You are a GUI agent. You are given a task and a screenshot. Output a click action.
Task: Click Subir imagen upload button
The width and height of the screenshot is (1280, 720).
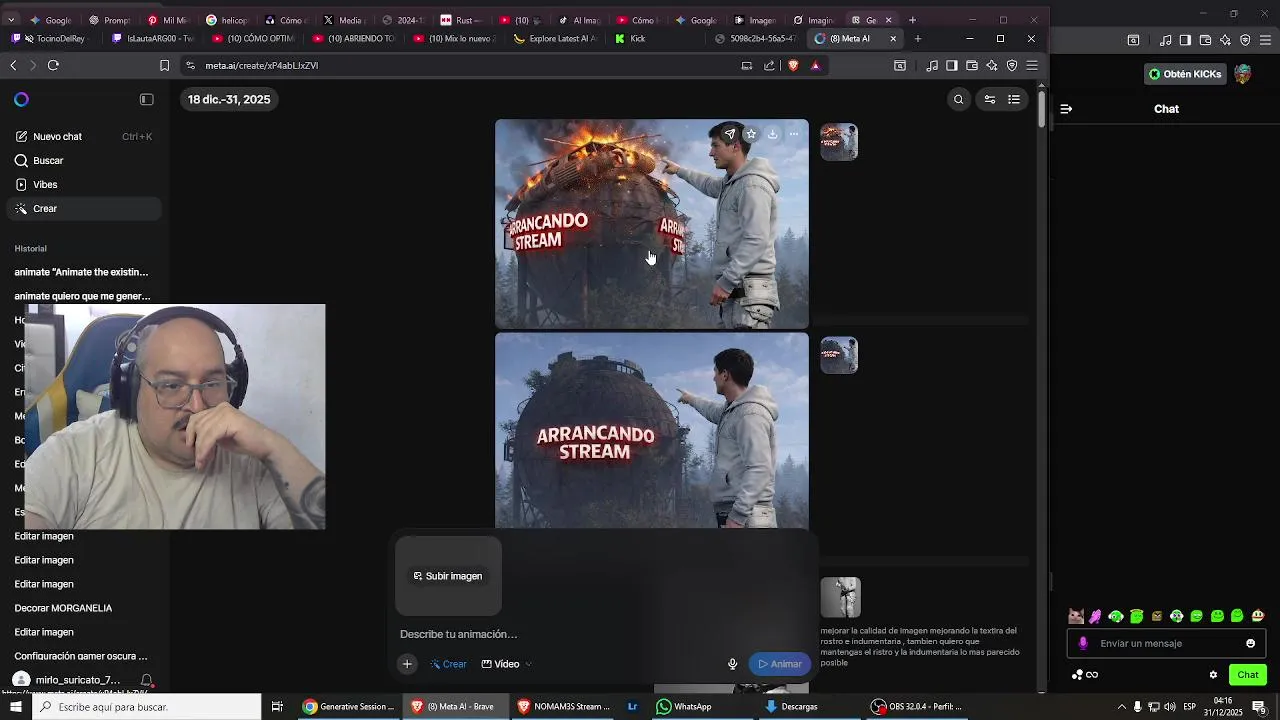pos(448,576)
